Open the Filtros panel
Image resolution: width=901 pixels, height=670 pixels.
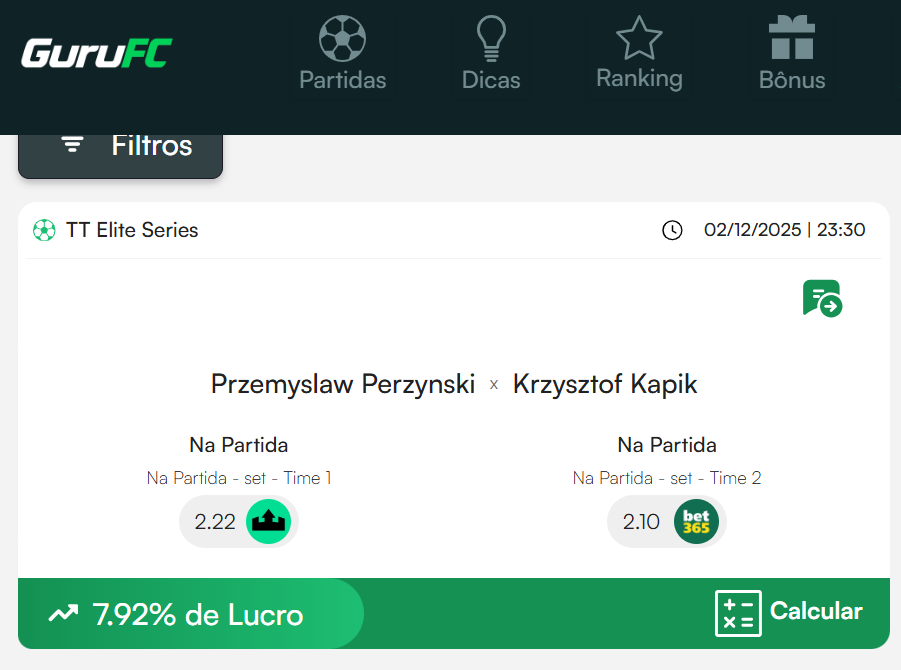tap(120, 145)
